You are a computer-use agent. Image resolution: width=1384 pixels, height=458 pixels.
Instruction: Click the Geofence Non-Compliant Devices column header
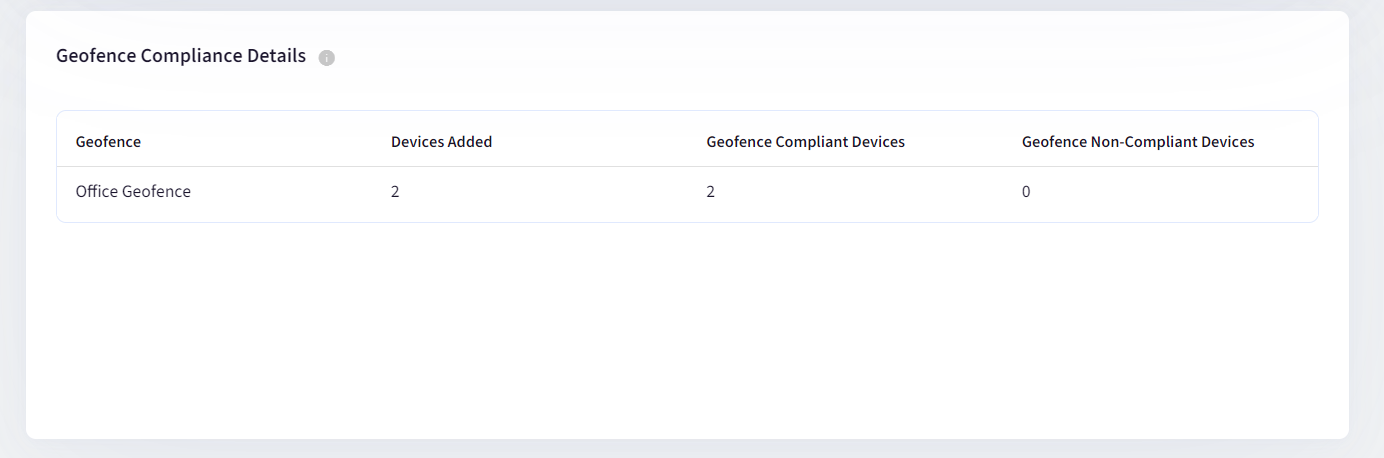(1137, 142)
